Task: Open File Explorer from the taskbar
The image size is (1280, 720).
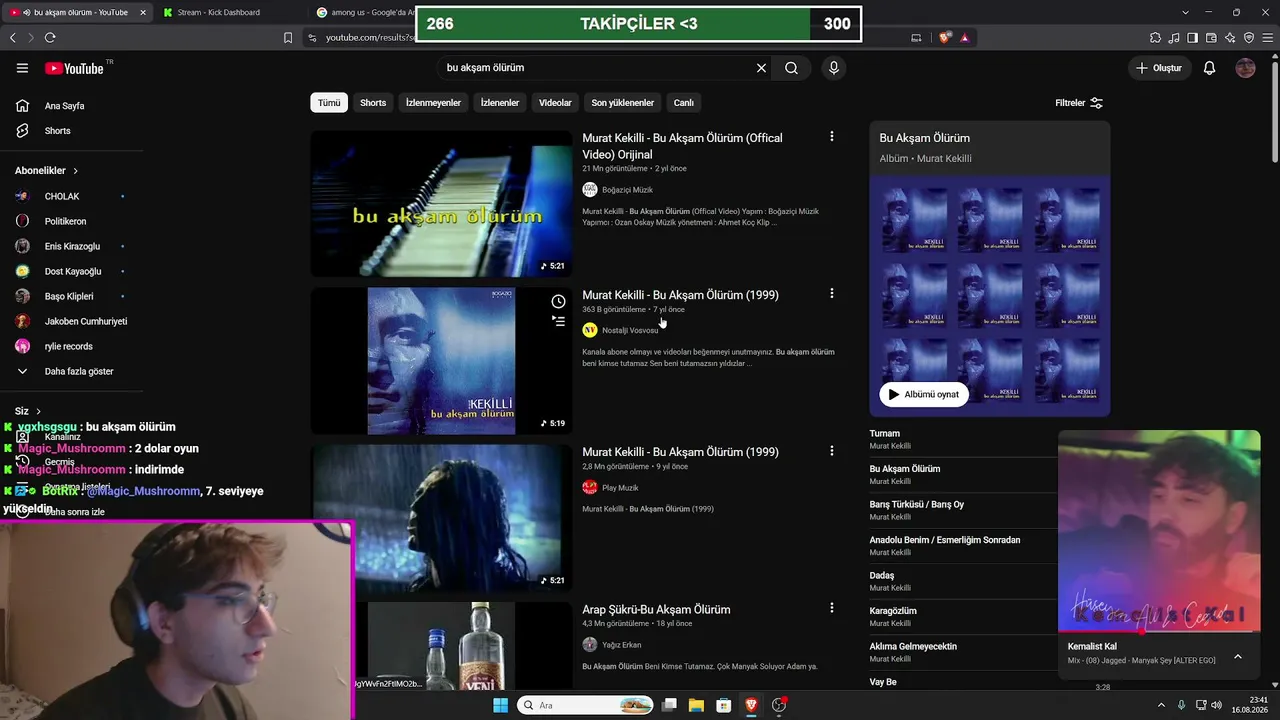Action: (x=695, y=705)
